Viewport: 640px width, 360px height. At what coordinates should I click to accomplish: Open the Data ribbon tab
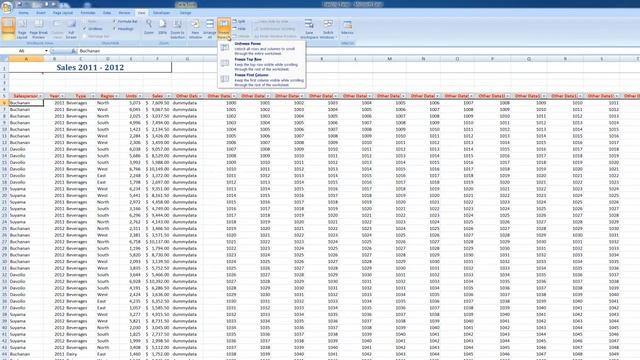point(107,13)
